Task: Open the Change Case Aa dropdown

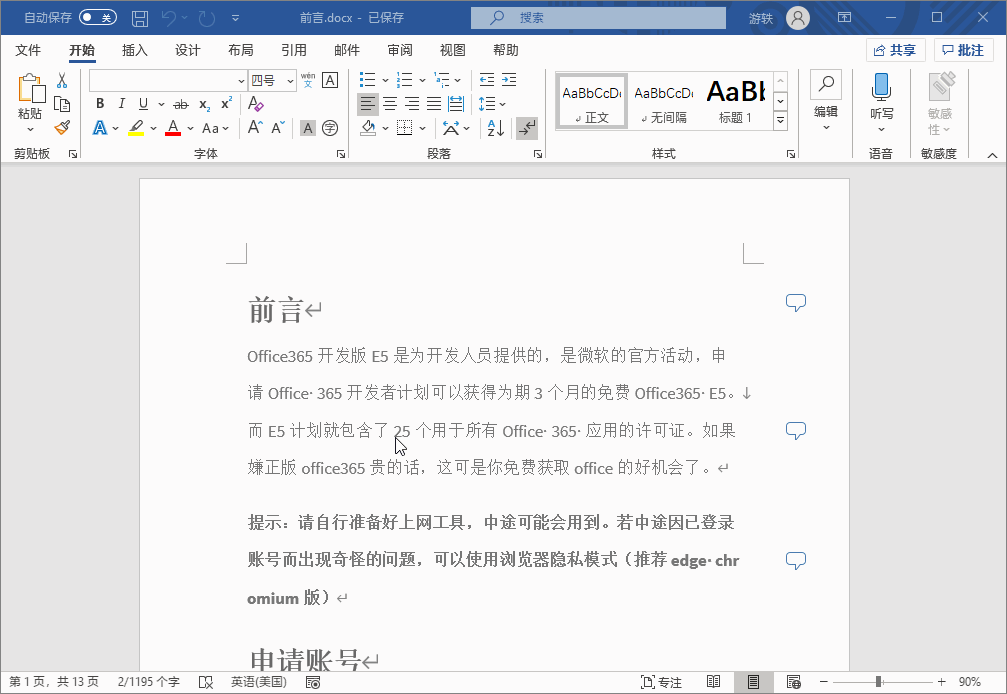Action: click(215, 128)
